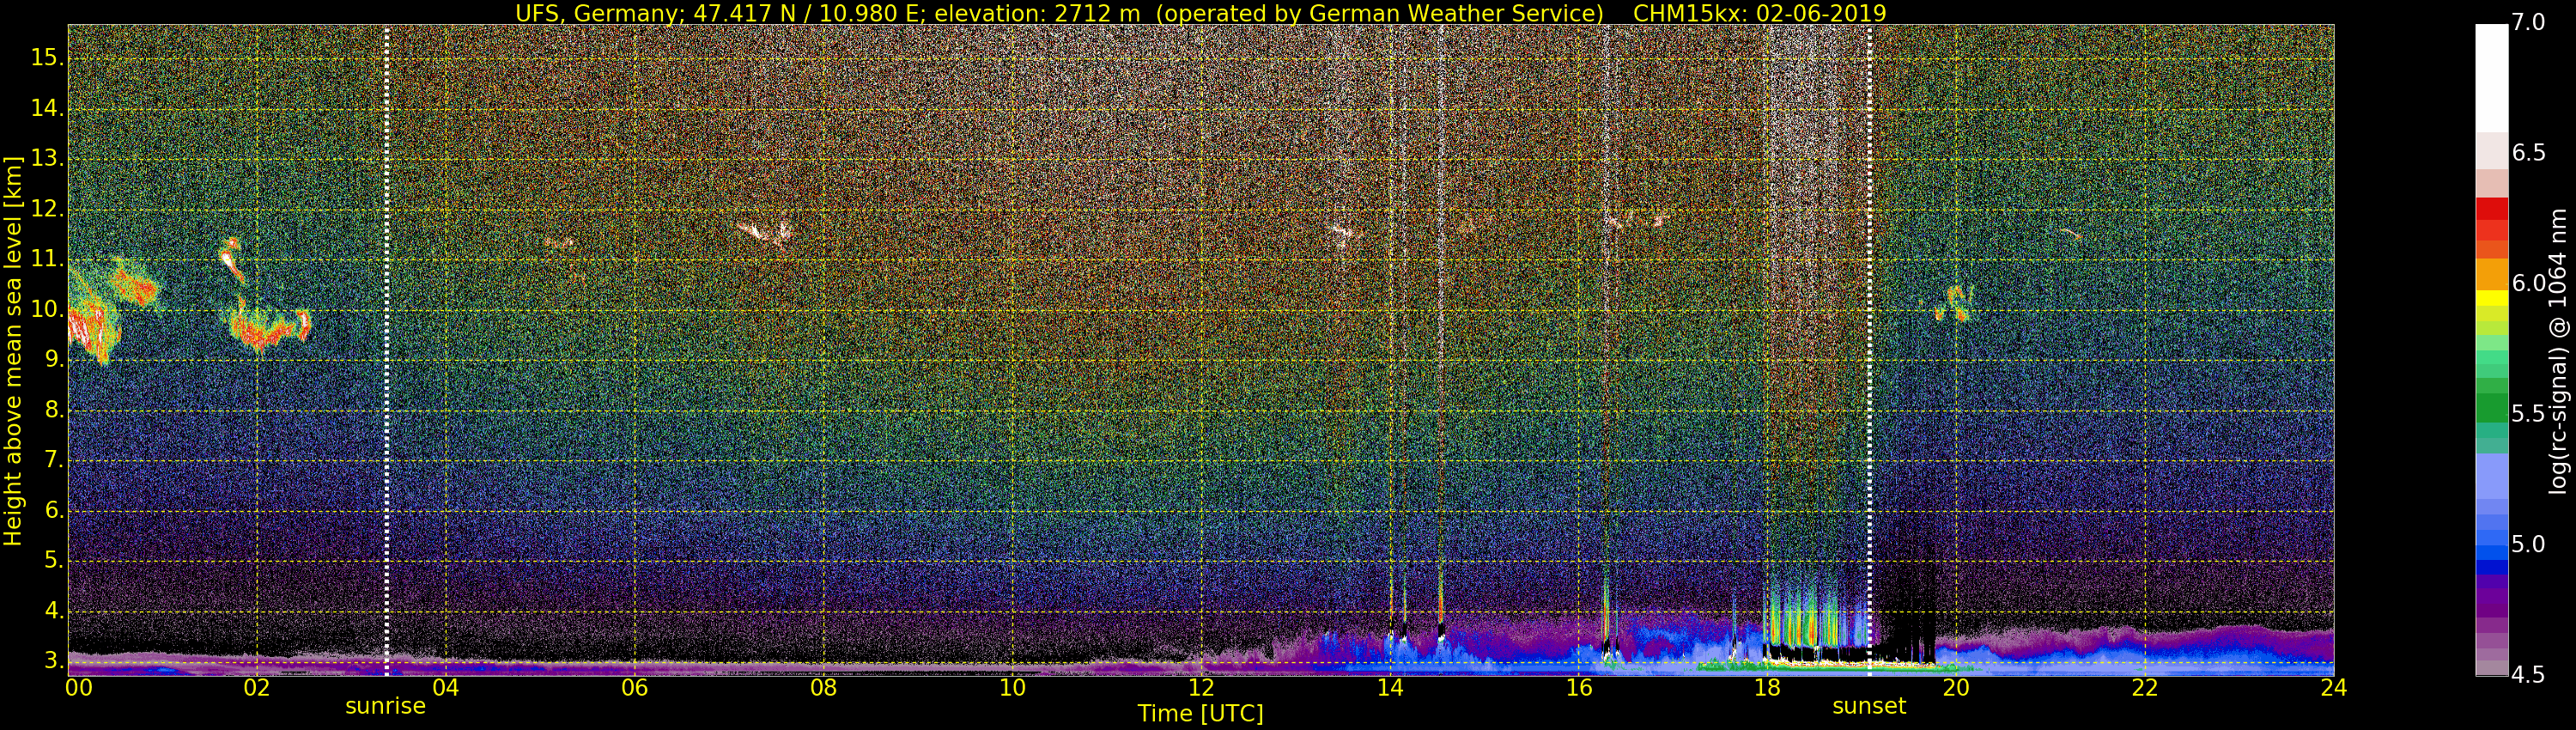Click the yellow segment of the colorbar

click(x=2491, y=298)
